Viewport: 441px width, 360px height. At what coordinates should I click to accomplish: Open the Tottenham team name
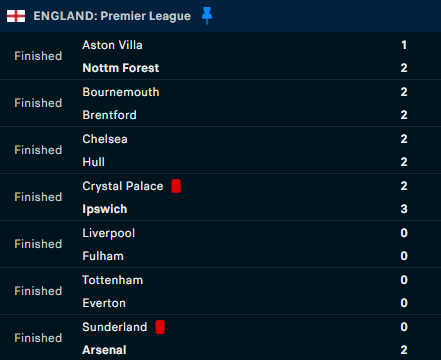113,280
